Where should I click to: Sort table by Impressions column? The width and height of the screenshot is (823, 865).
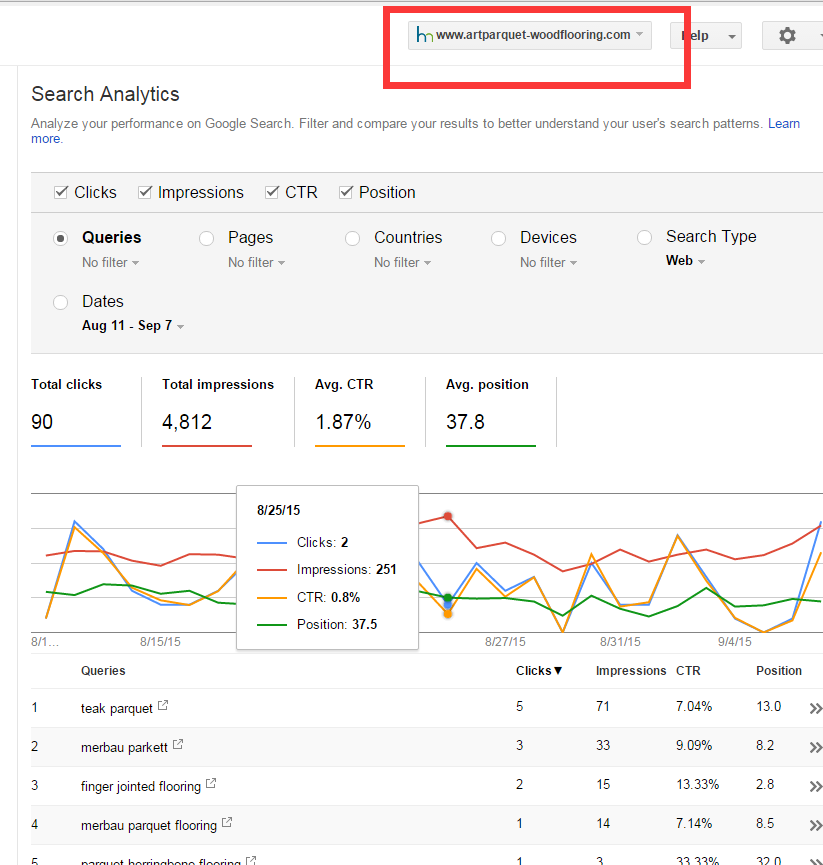631,671
